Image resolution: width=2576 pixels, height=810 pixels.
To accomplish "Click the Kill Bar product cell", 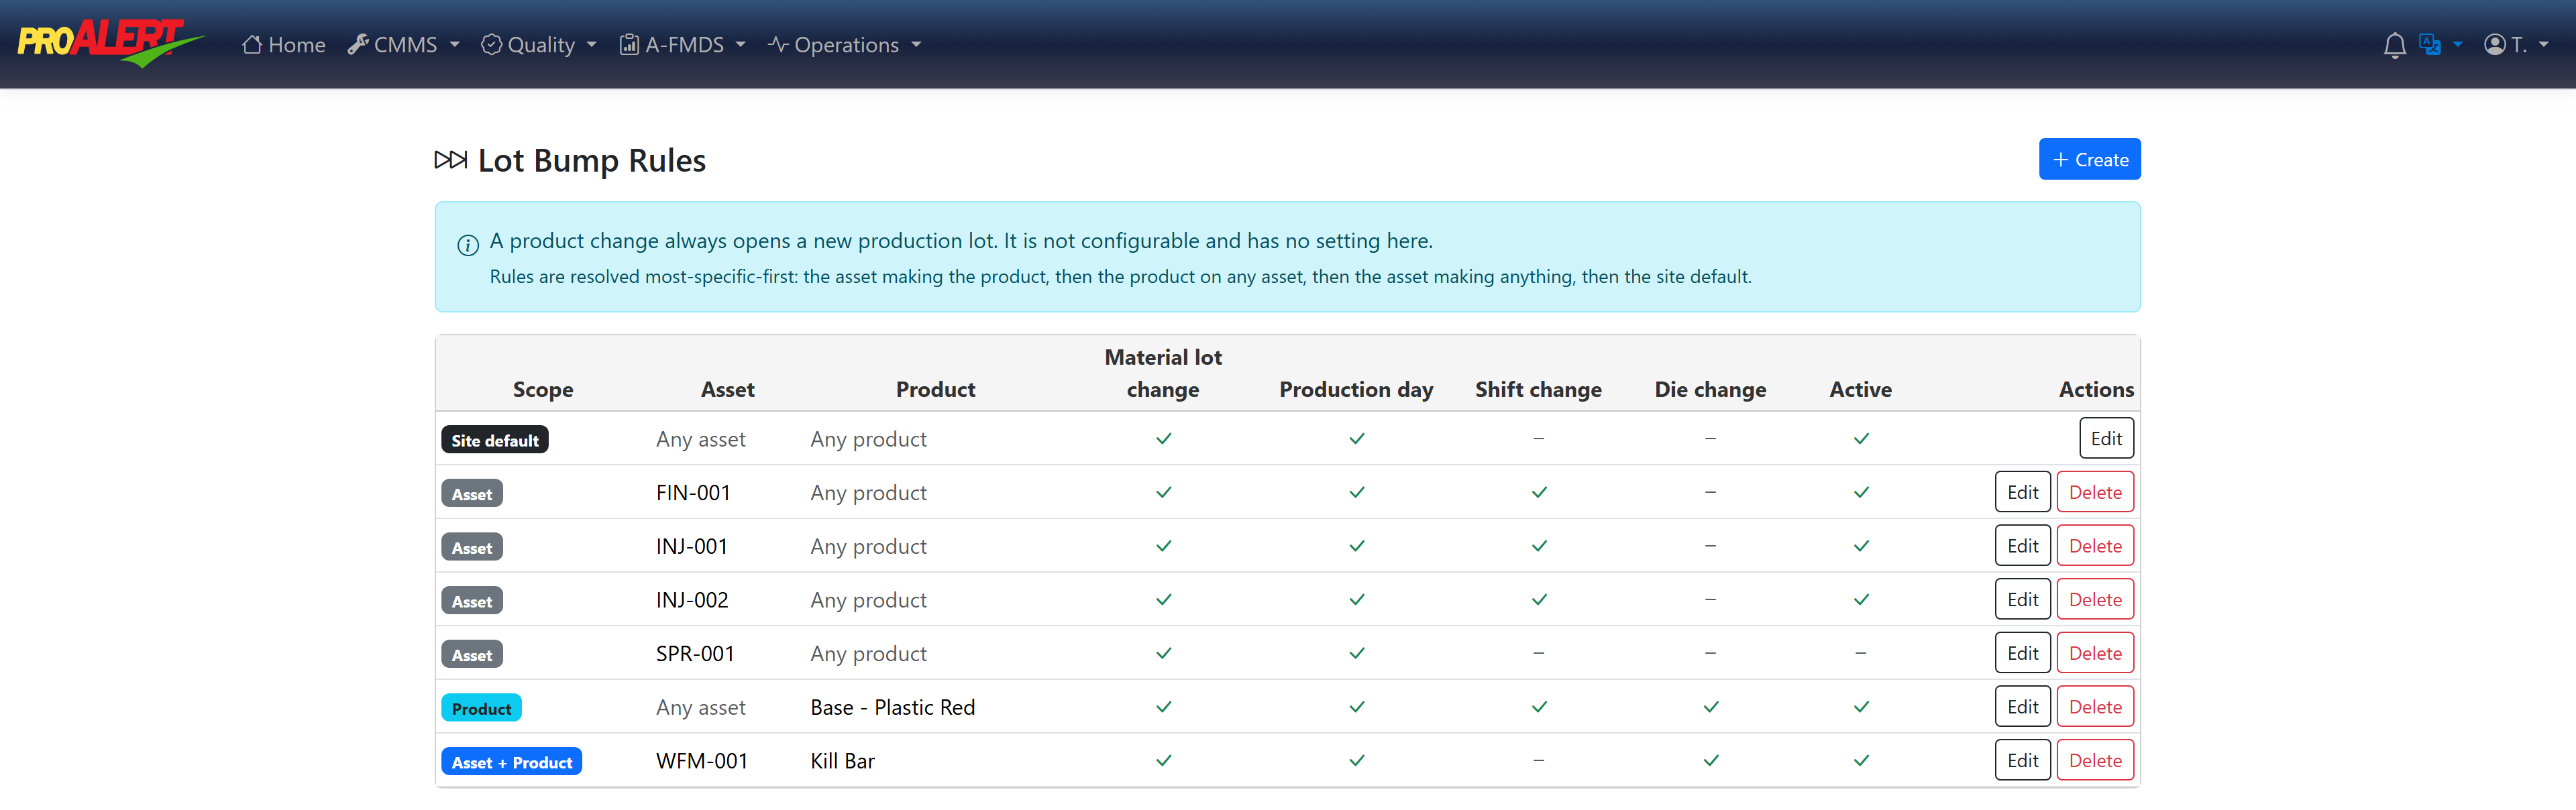I will tap(842, 761).
